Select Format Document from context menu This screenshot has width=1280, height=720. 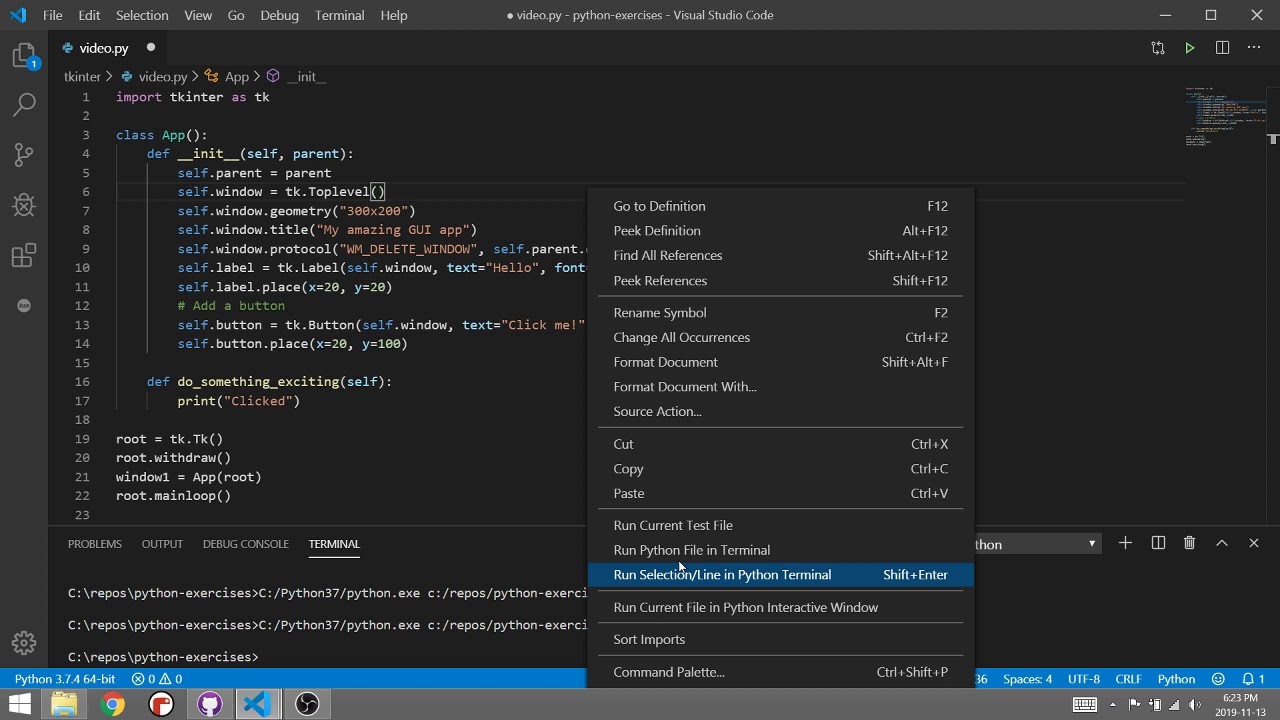coord(665,362)
